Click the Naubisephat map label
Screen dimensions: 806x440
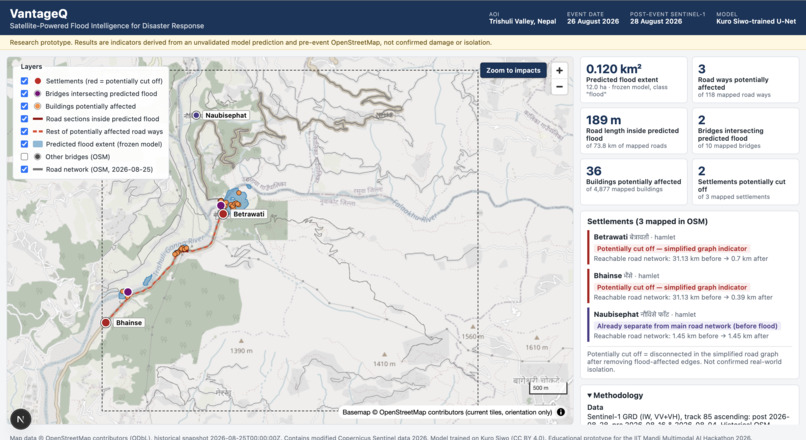[x=226, y=115]
